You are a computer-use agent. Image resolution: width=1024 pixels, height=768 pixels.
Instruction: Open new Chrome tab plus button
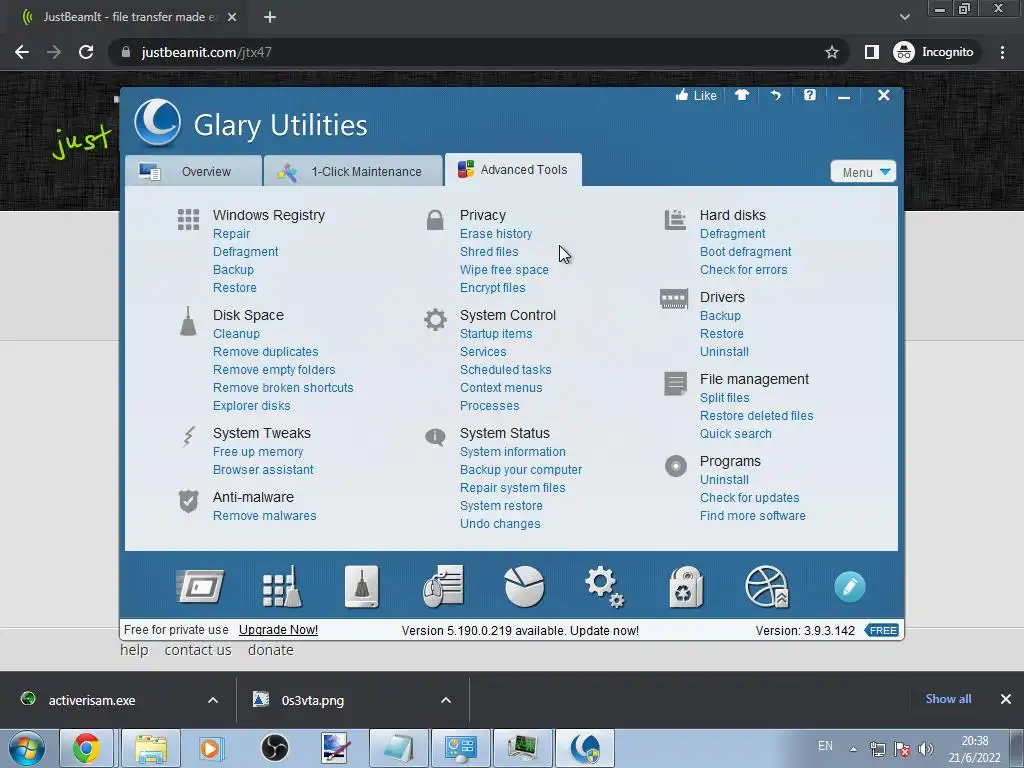[x=270, y=18]
